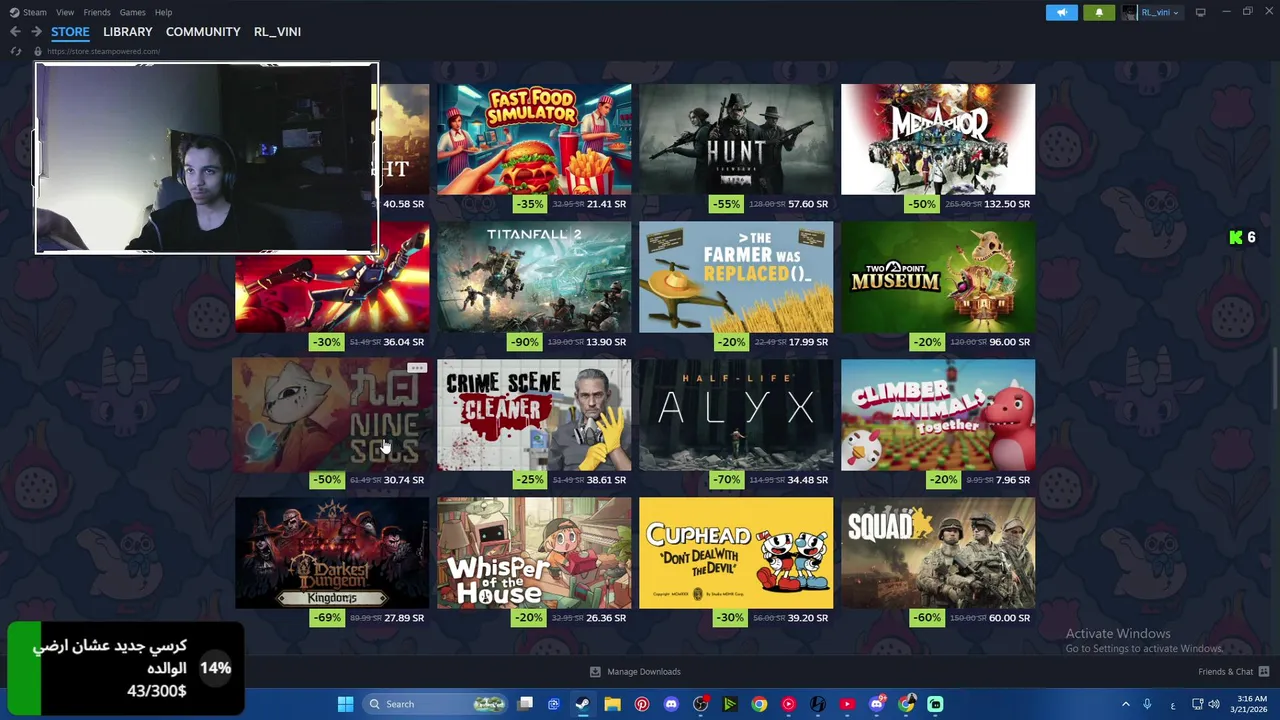Open Friends & Chat link
This screenshot has height=720, width=1280.
(1226, 672)
